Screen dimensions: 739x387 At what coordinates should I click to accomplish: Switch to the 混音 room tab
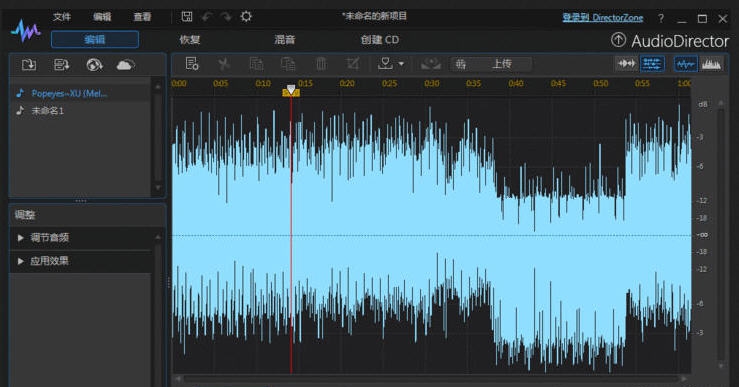285,40
